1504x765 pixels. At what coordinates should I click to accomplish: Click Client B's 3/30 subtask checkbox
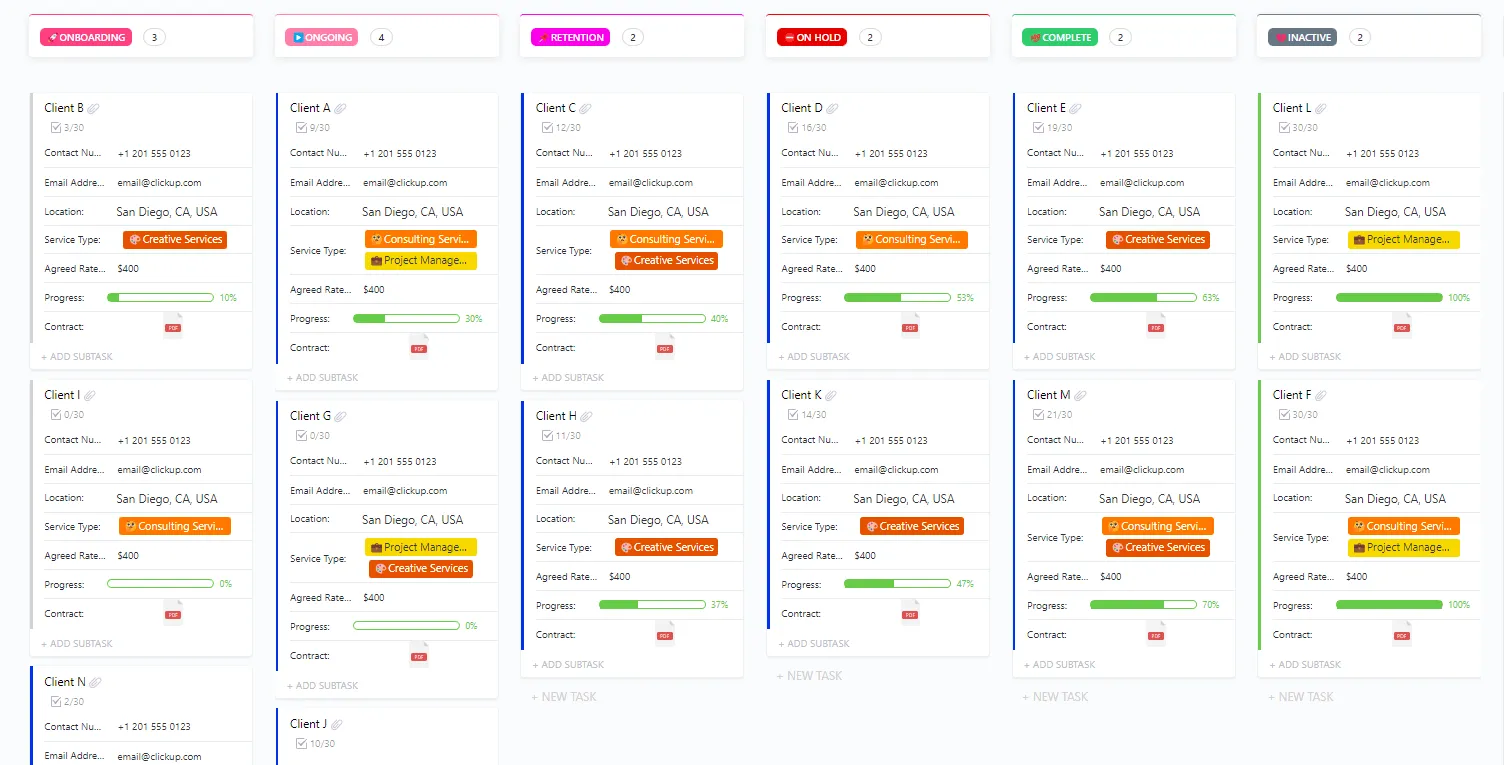click(56, 127)
